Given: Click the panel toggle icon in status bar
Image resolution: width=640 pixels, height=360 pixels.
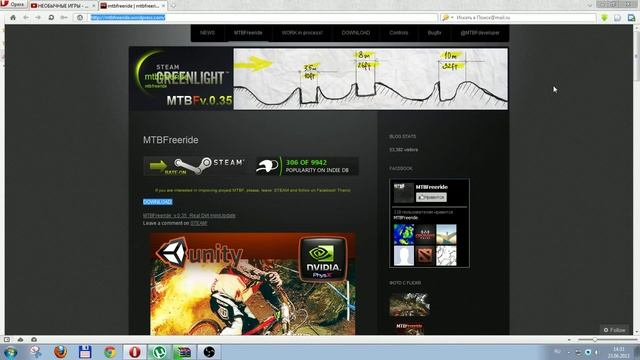Looking at the screenshot, I should 7,340.
